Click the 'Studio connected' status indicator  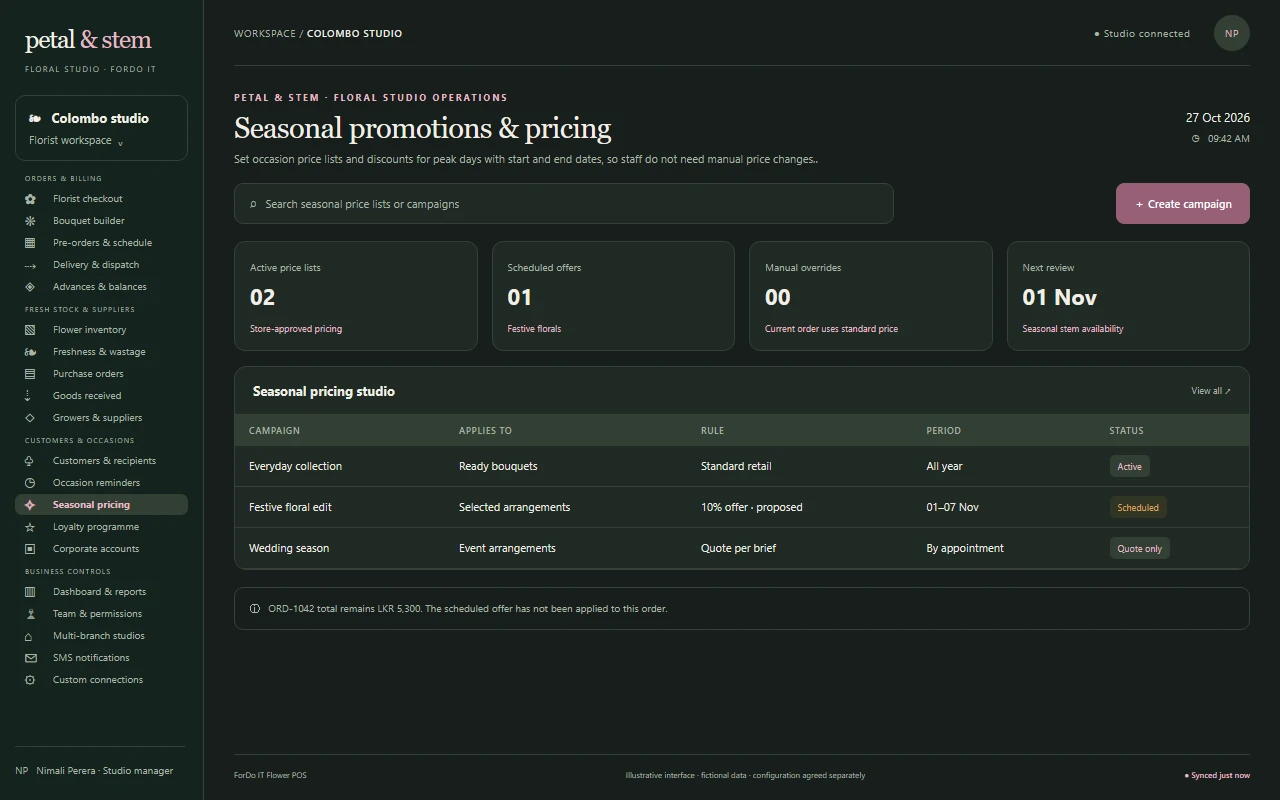tap(1142, 34)
